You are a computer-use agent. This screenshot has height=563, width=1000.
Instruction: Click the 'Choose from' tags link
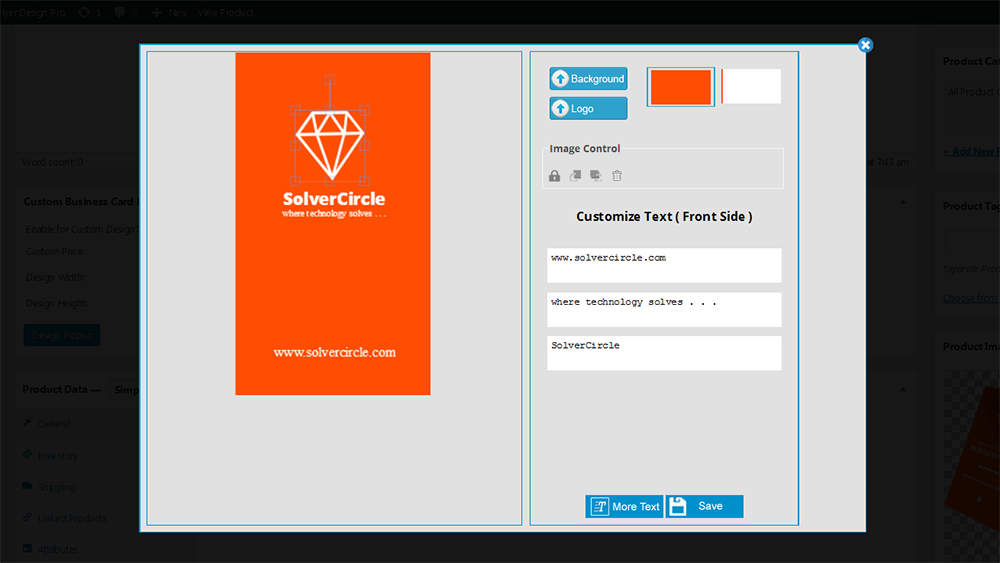point(971,298)
